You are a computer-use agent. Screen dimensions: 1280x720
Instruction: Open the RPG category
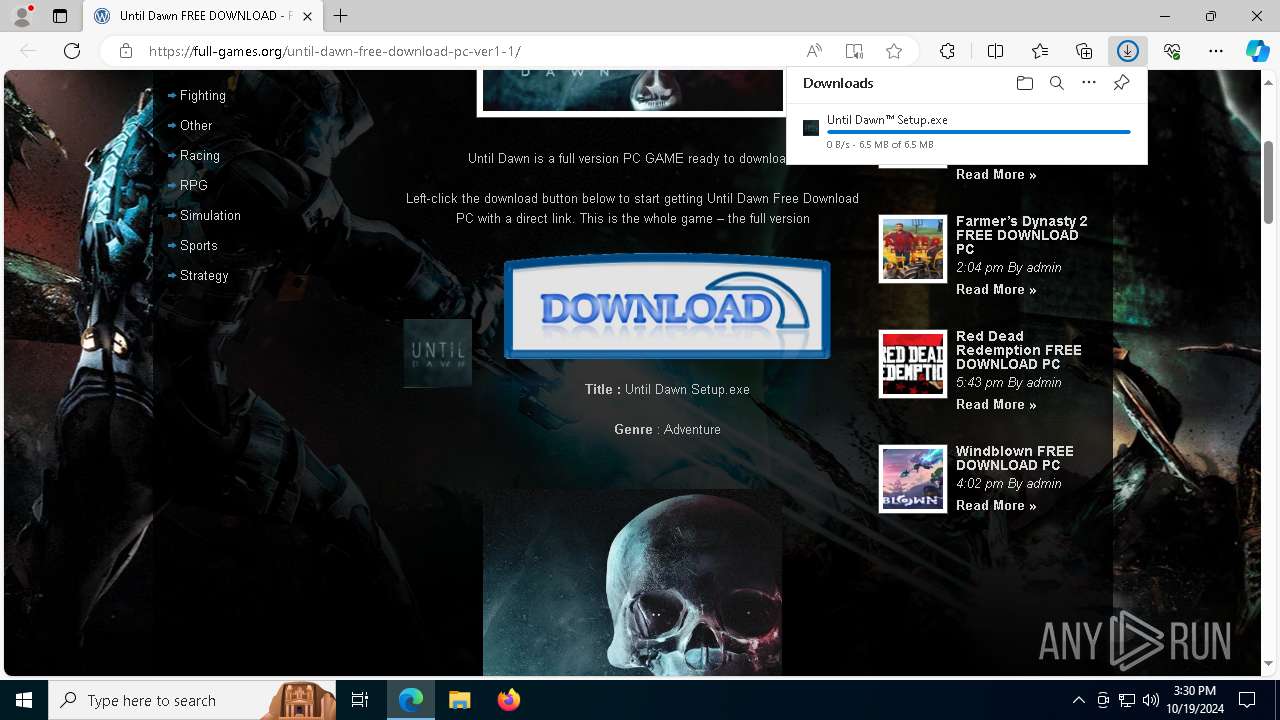click(x=194, y=186)
